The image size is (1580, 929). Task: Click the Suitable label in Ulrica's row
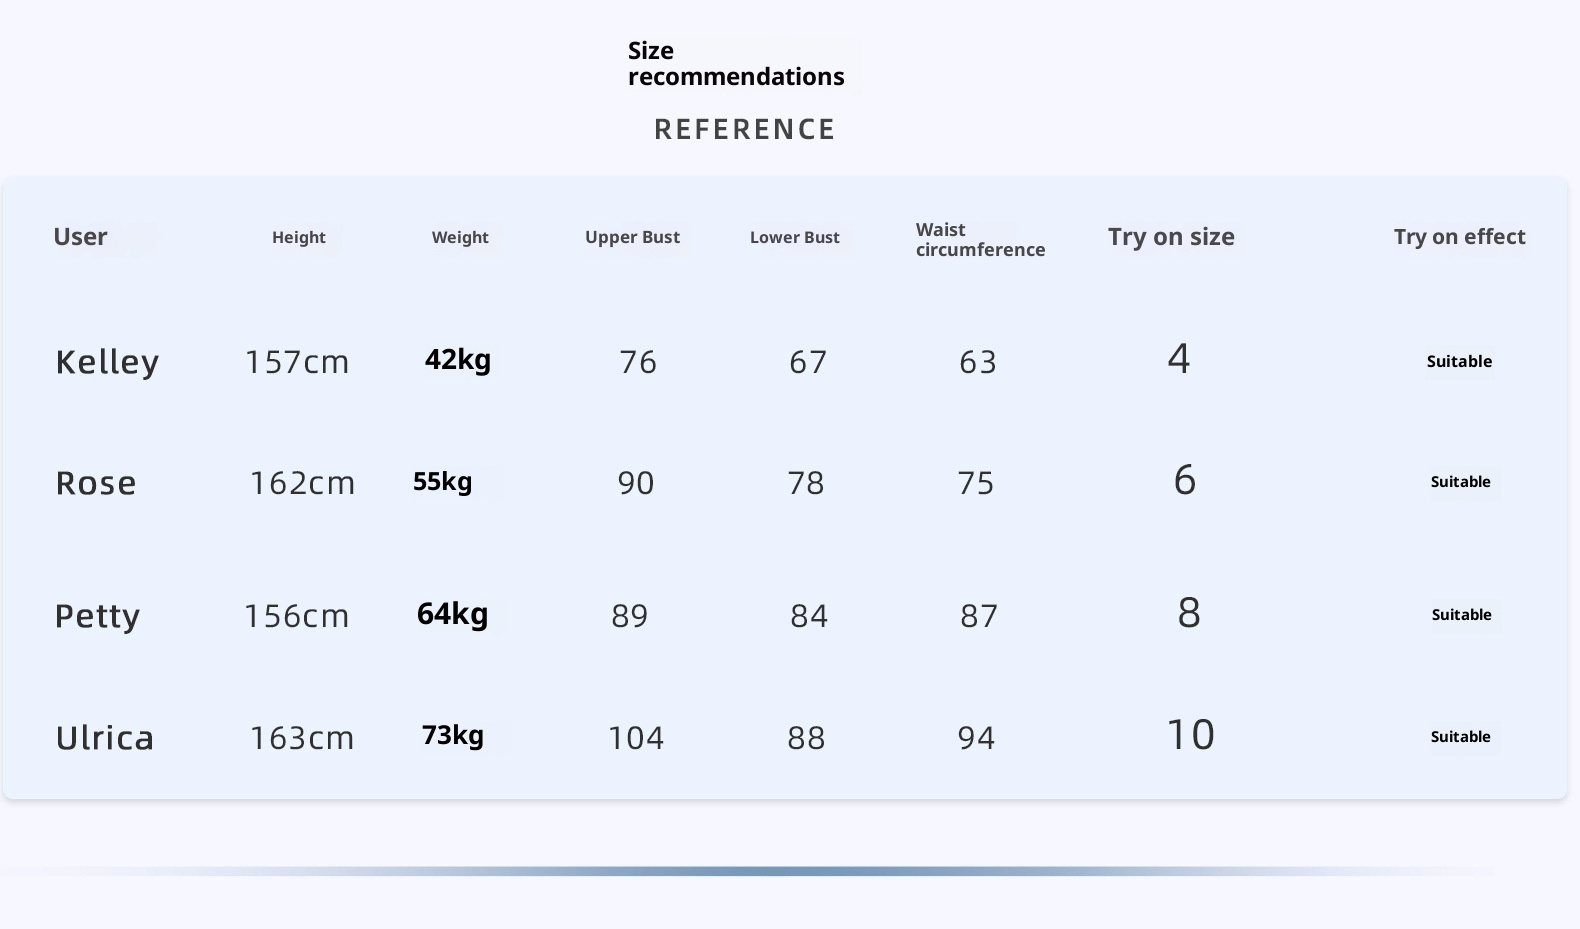[1460, 737]
